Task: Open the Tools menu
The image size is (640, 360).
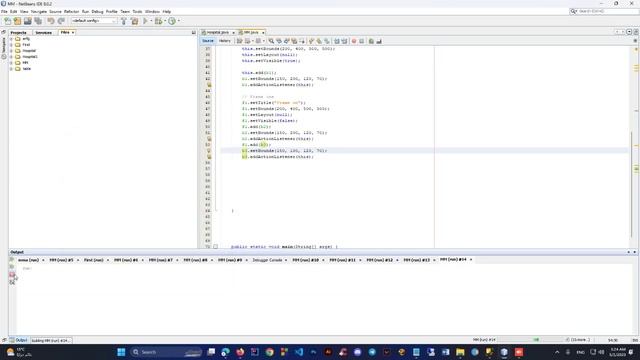Action: [137, 11]
